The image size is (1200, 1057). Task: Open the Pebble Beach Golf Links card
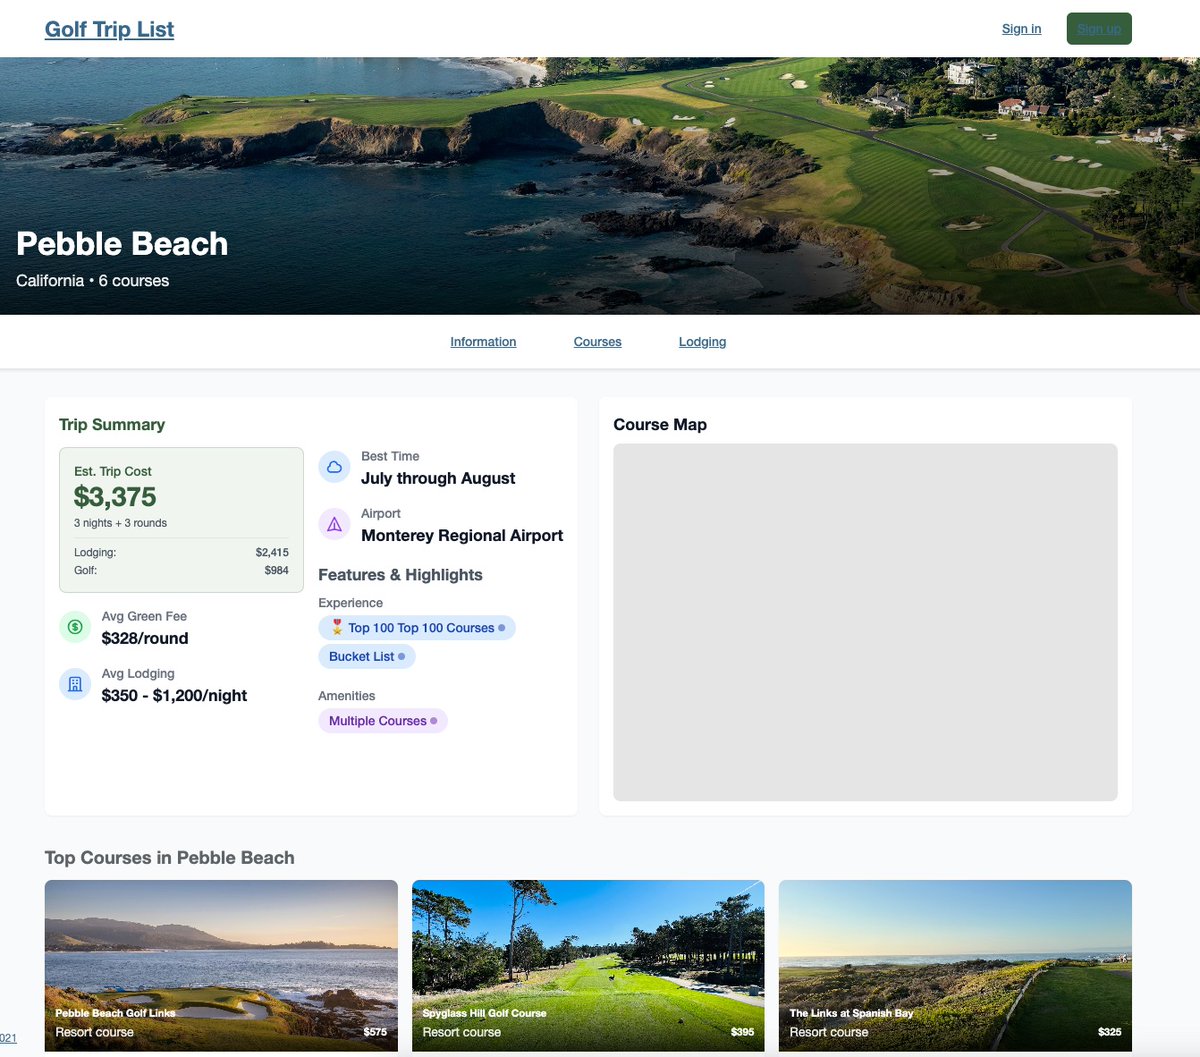221,965
